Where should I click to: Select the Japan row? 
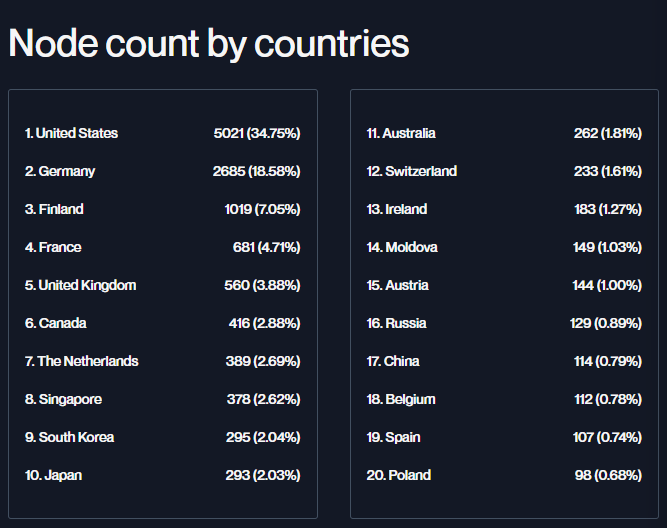click(x=162, y=475)
